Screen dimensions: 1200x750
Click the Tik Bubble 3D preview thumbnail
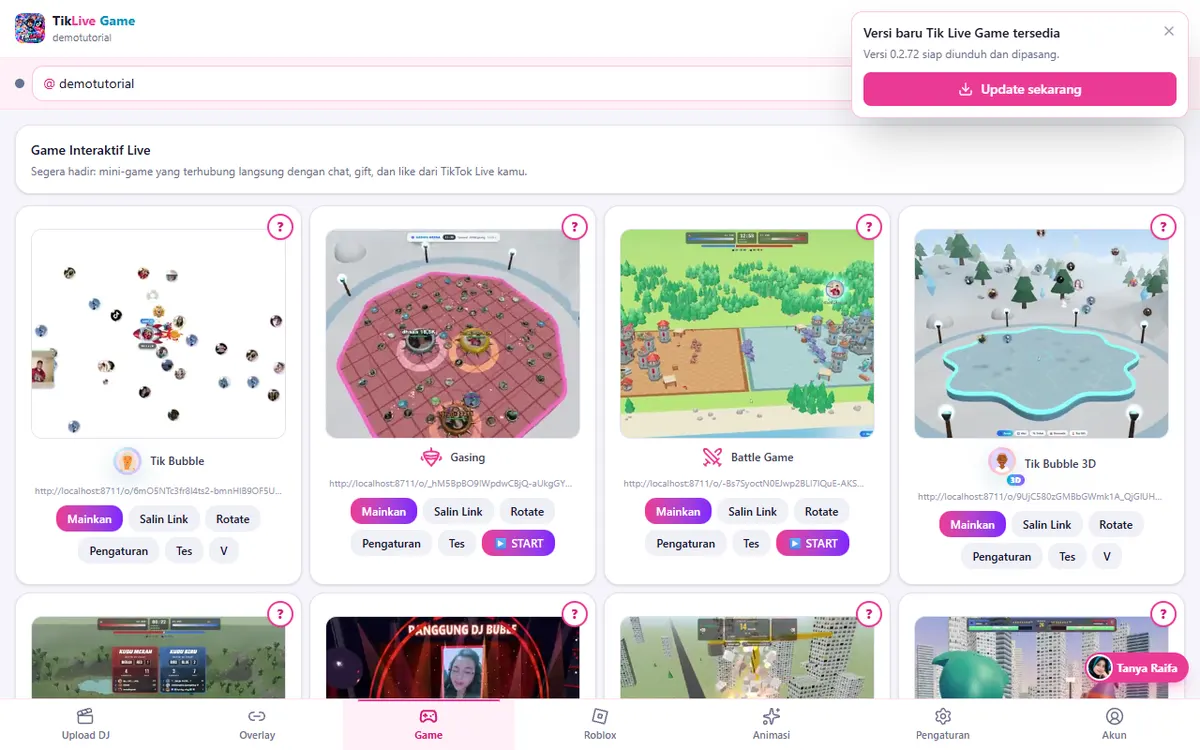tap(1041, 333)
